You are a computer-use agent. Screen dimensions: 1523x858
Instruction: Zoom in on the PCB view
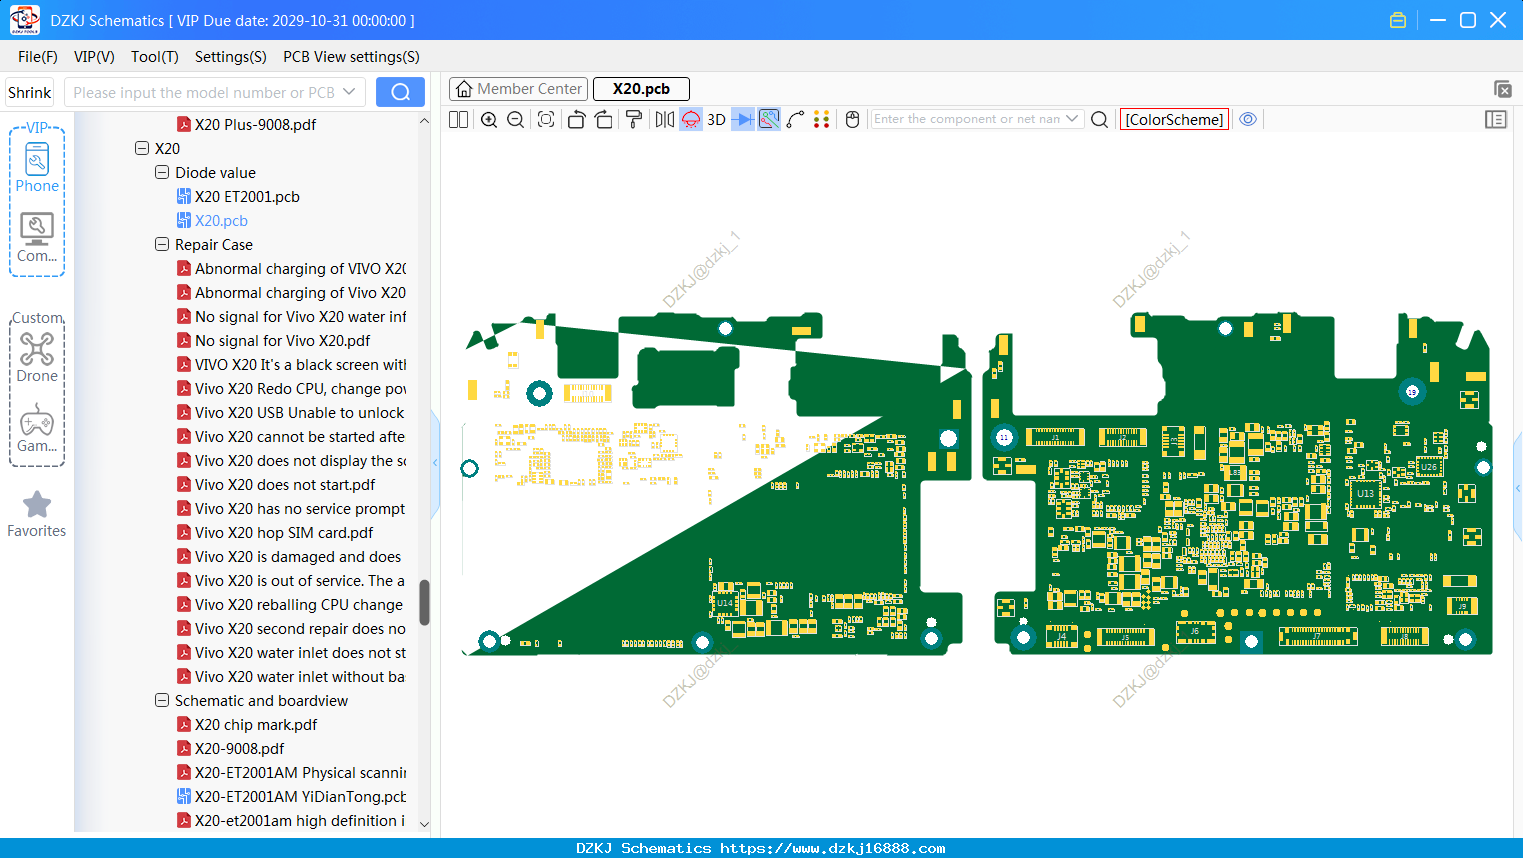(489, 119)
